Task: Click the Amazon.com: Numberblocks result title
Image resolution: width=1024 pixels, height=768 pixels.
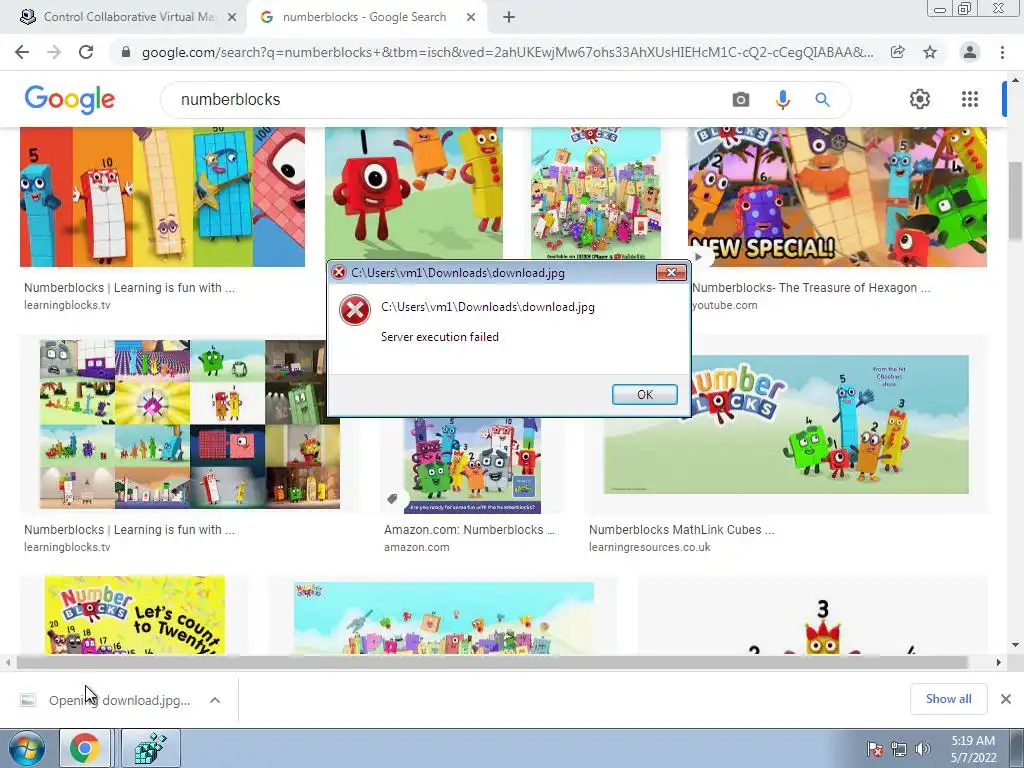Action: tap(469, 530)
